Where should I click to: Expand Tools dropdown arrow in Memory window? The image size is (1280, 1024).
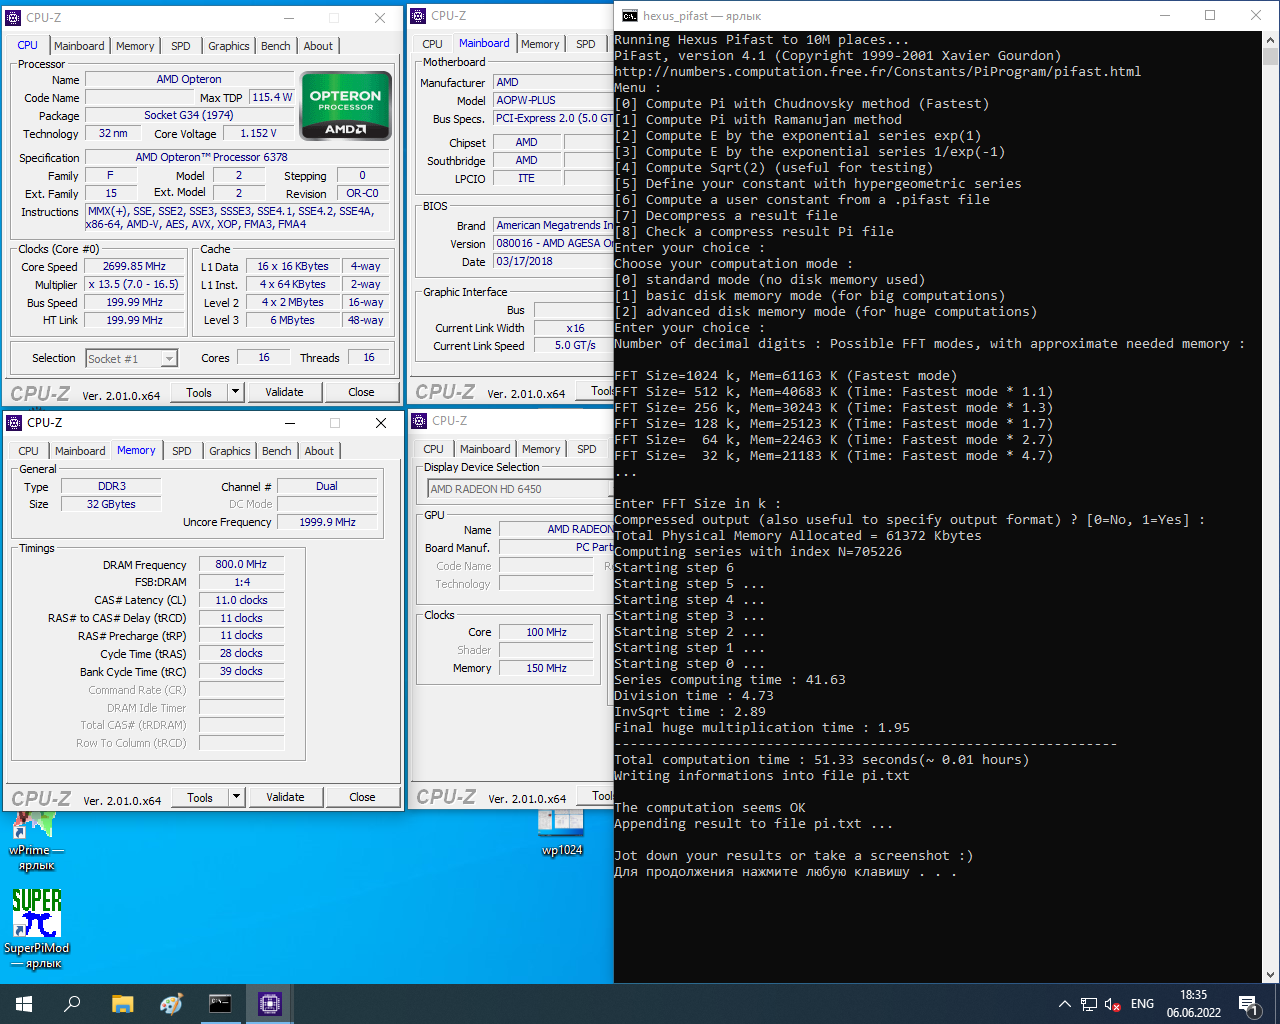point(237,797)
